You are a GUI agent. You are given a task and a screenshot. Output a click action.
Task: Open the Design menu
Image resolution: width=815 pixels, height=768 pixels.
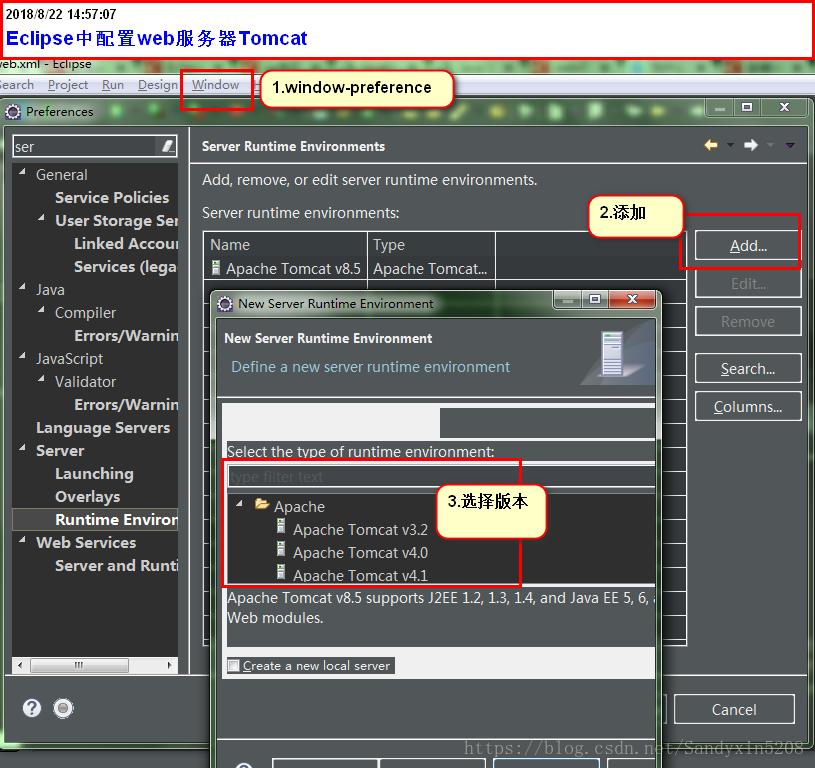pos(157,85)
